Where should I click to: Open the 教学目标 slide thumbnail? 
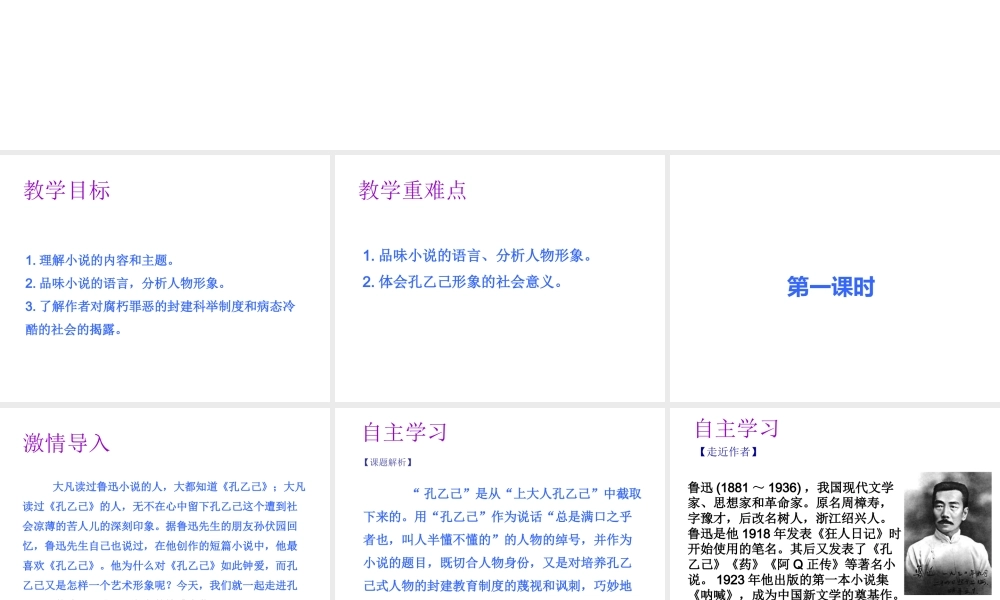pyautogui.click(x=165, y=278)
